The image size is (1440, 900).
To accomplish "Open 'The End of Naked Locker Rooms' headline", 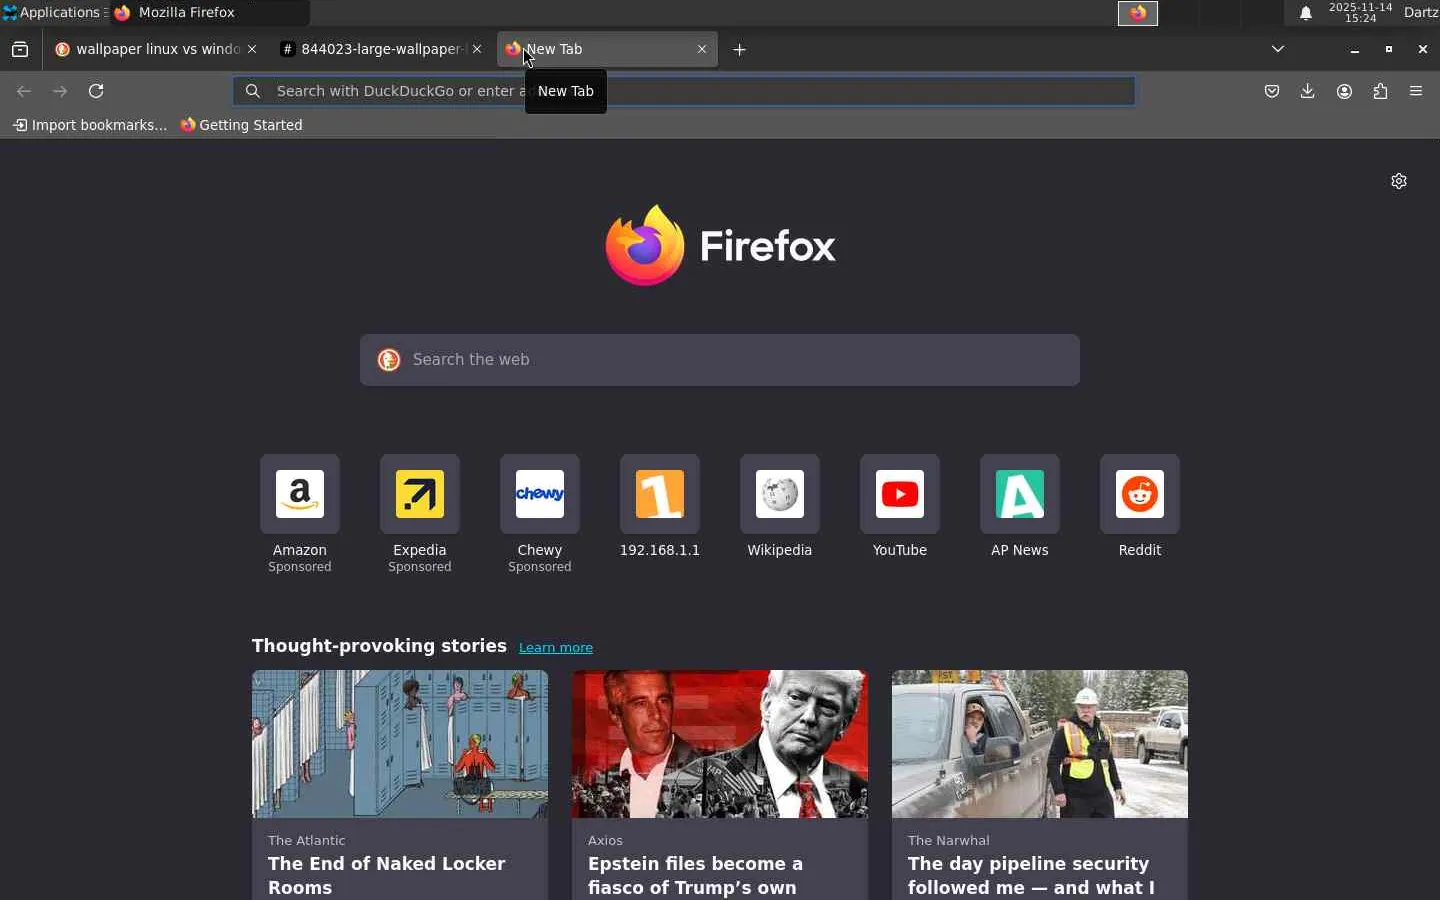I will click(387, 876).
